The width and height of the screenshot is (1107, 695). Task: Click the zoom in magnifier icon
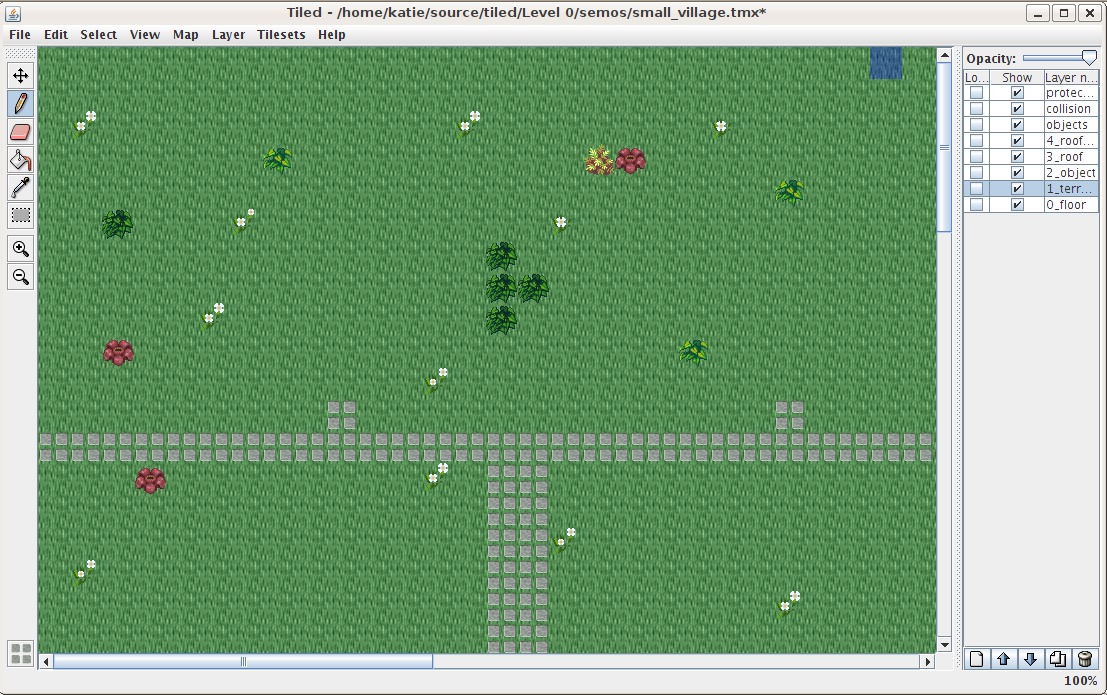[x=21, y=249]
